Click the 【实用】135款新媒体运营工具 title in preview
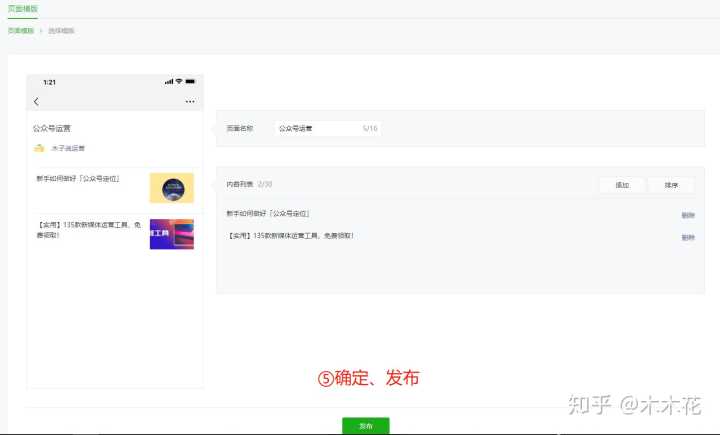 pyautogui.click(x=89, y=230)
